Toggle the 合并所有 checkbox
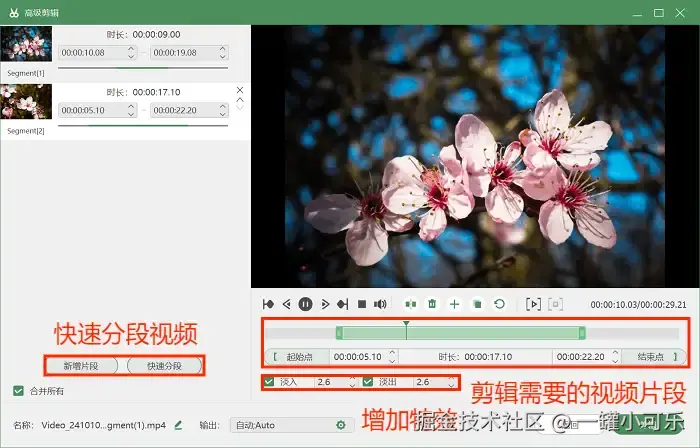This screenshot has height=448, width=700. [x=18, y=391]
